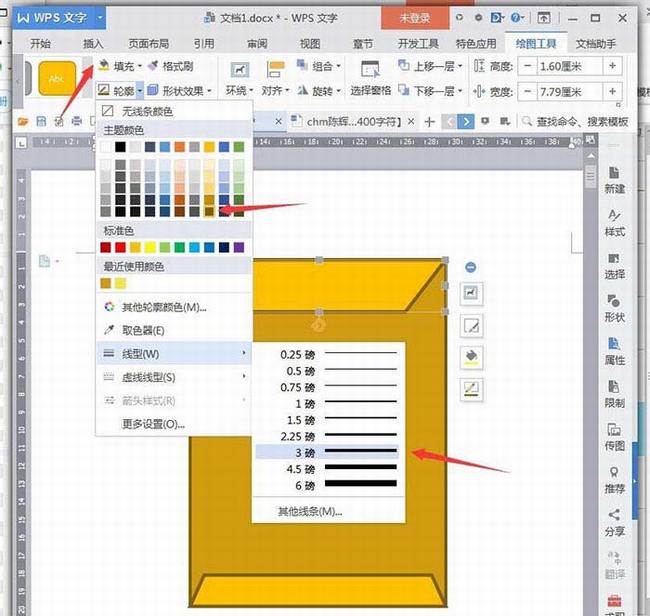
Task: Open 其他轮廓颜色(M)... dialog
Action: coord(173,307)
